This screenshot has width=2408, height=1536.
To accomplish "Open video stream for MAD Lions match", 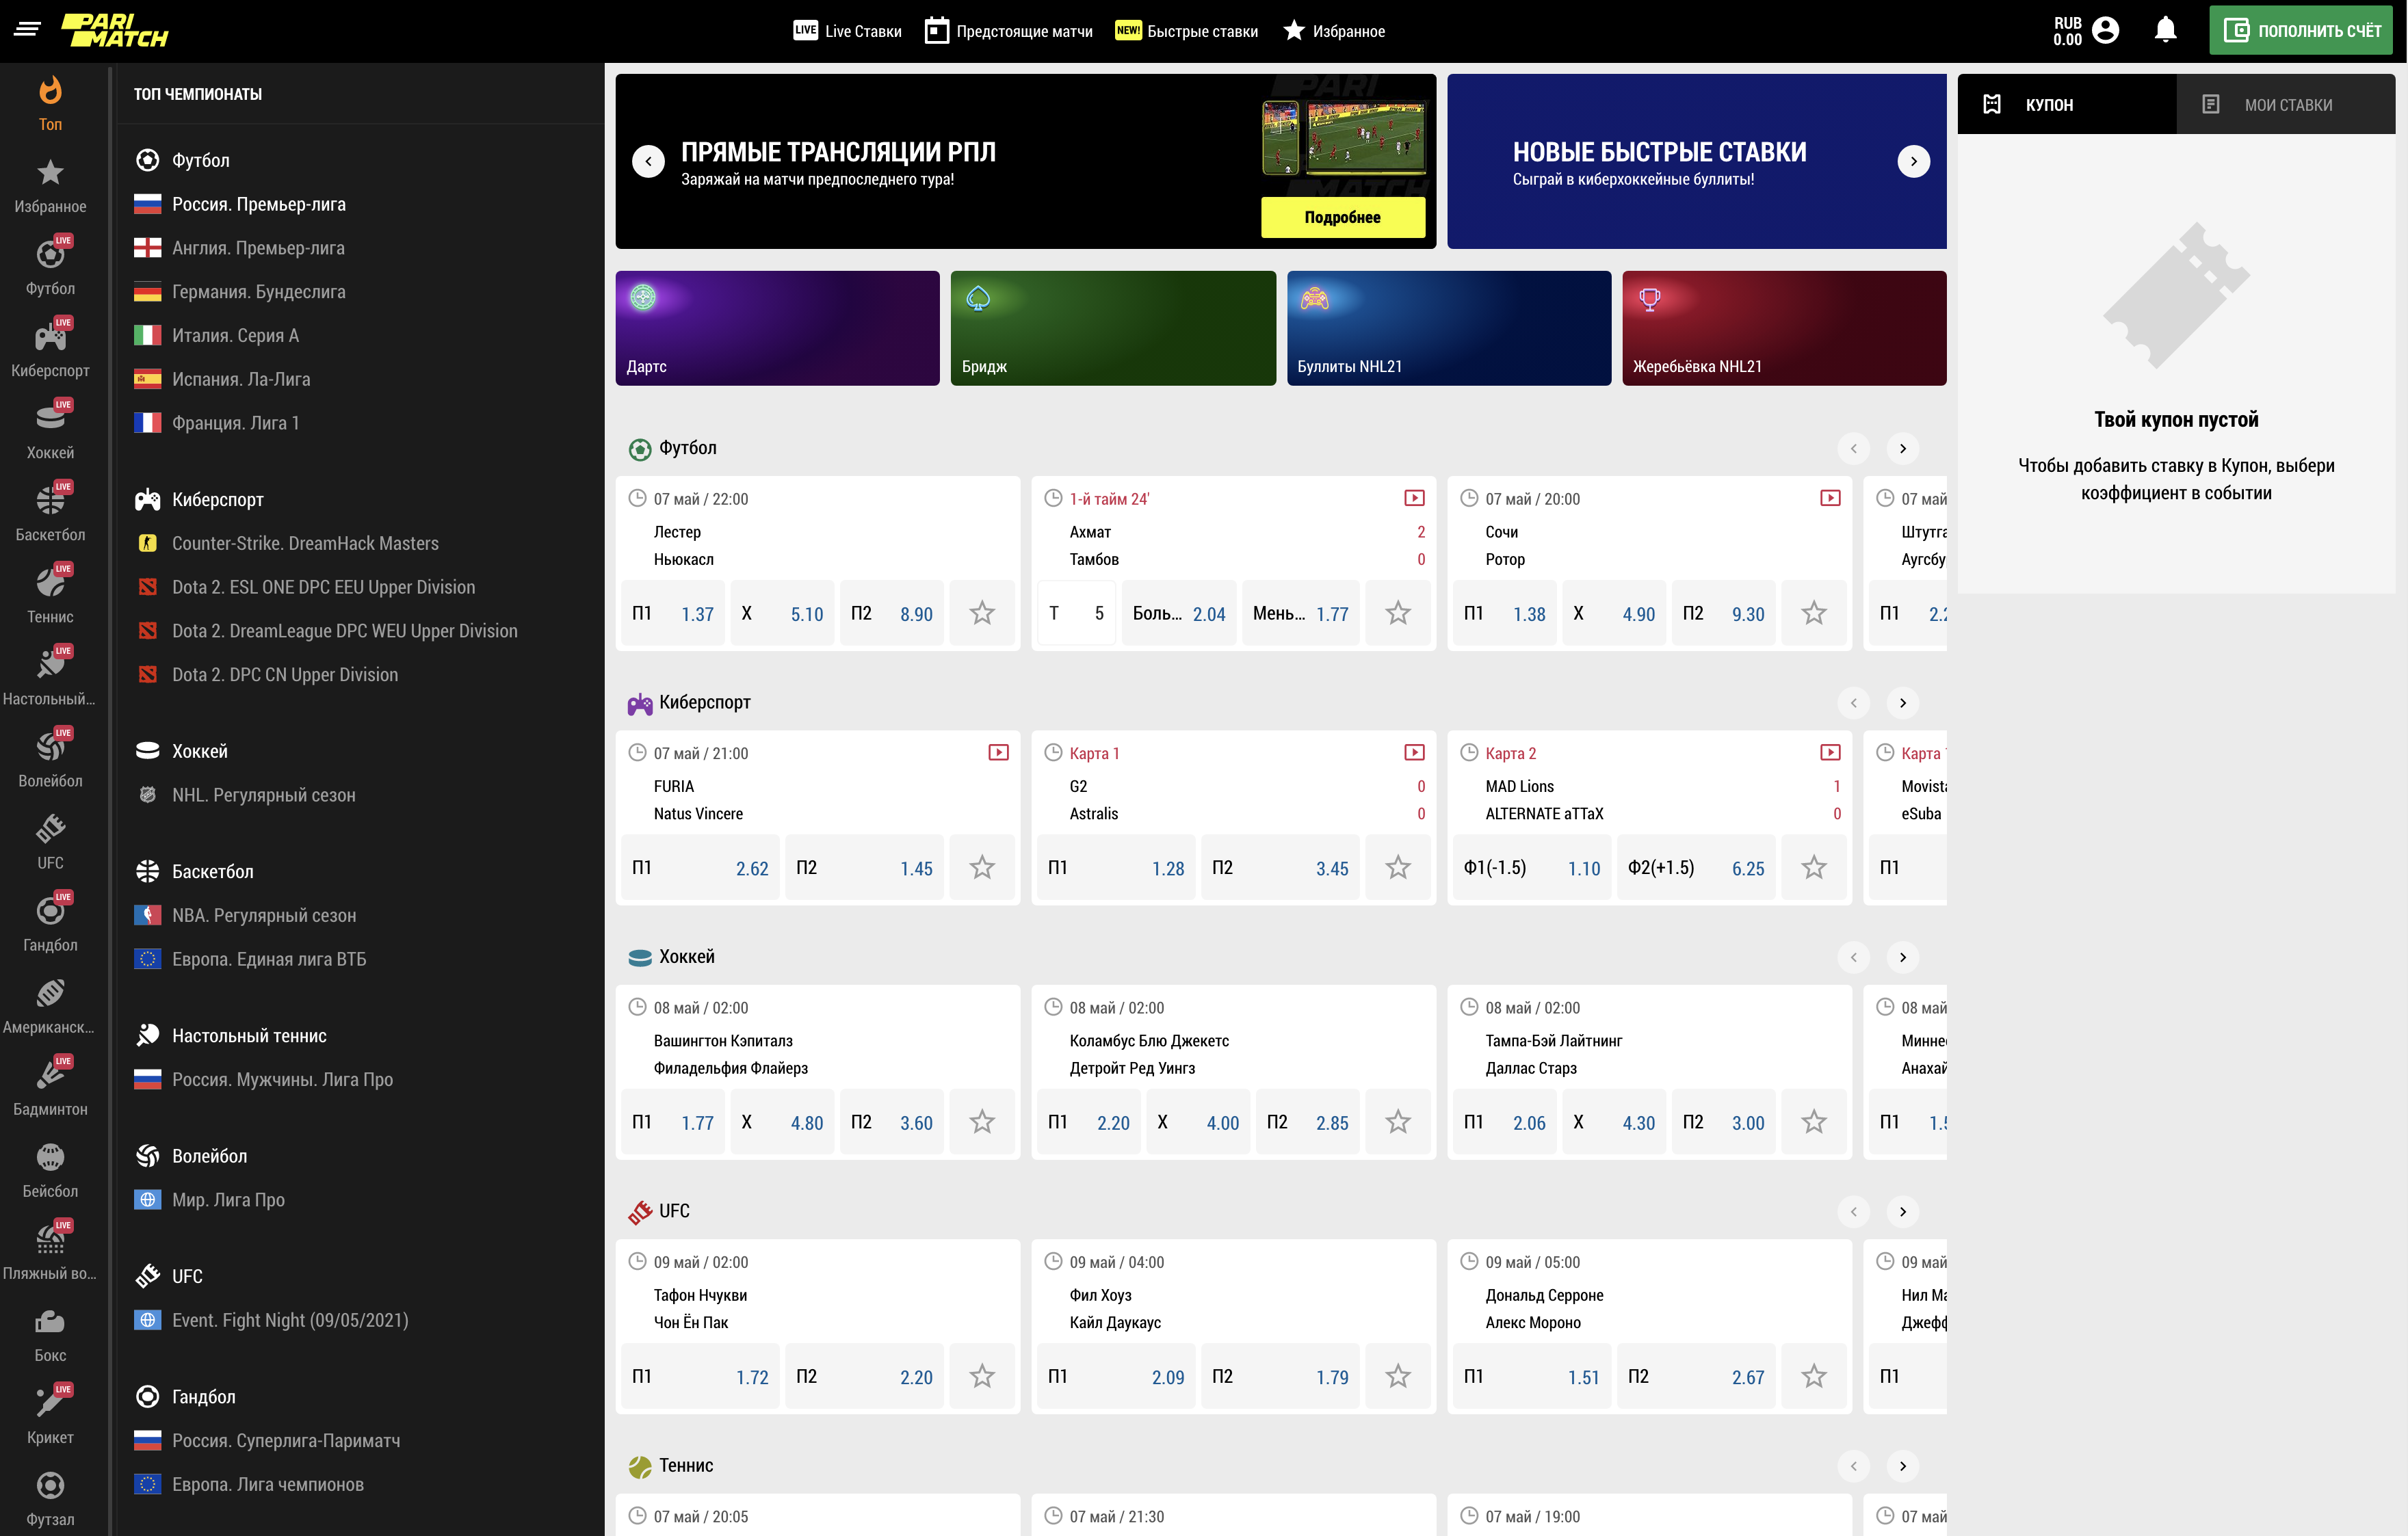I will click(x=1830, y=752).
